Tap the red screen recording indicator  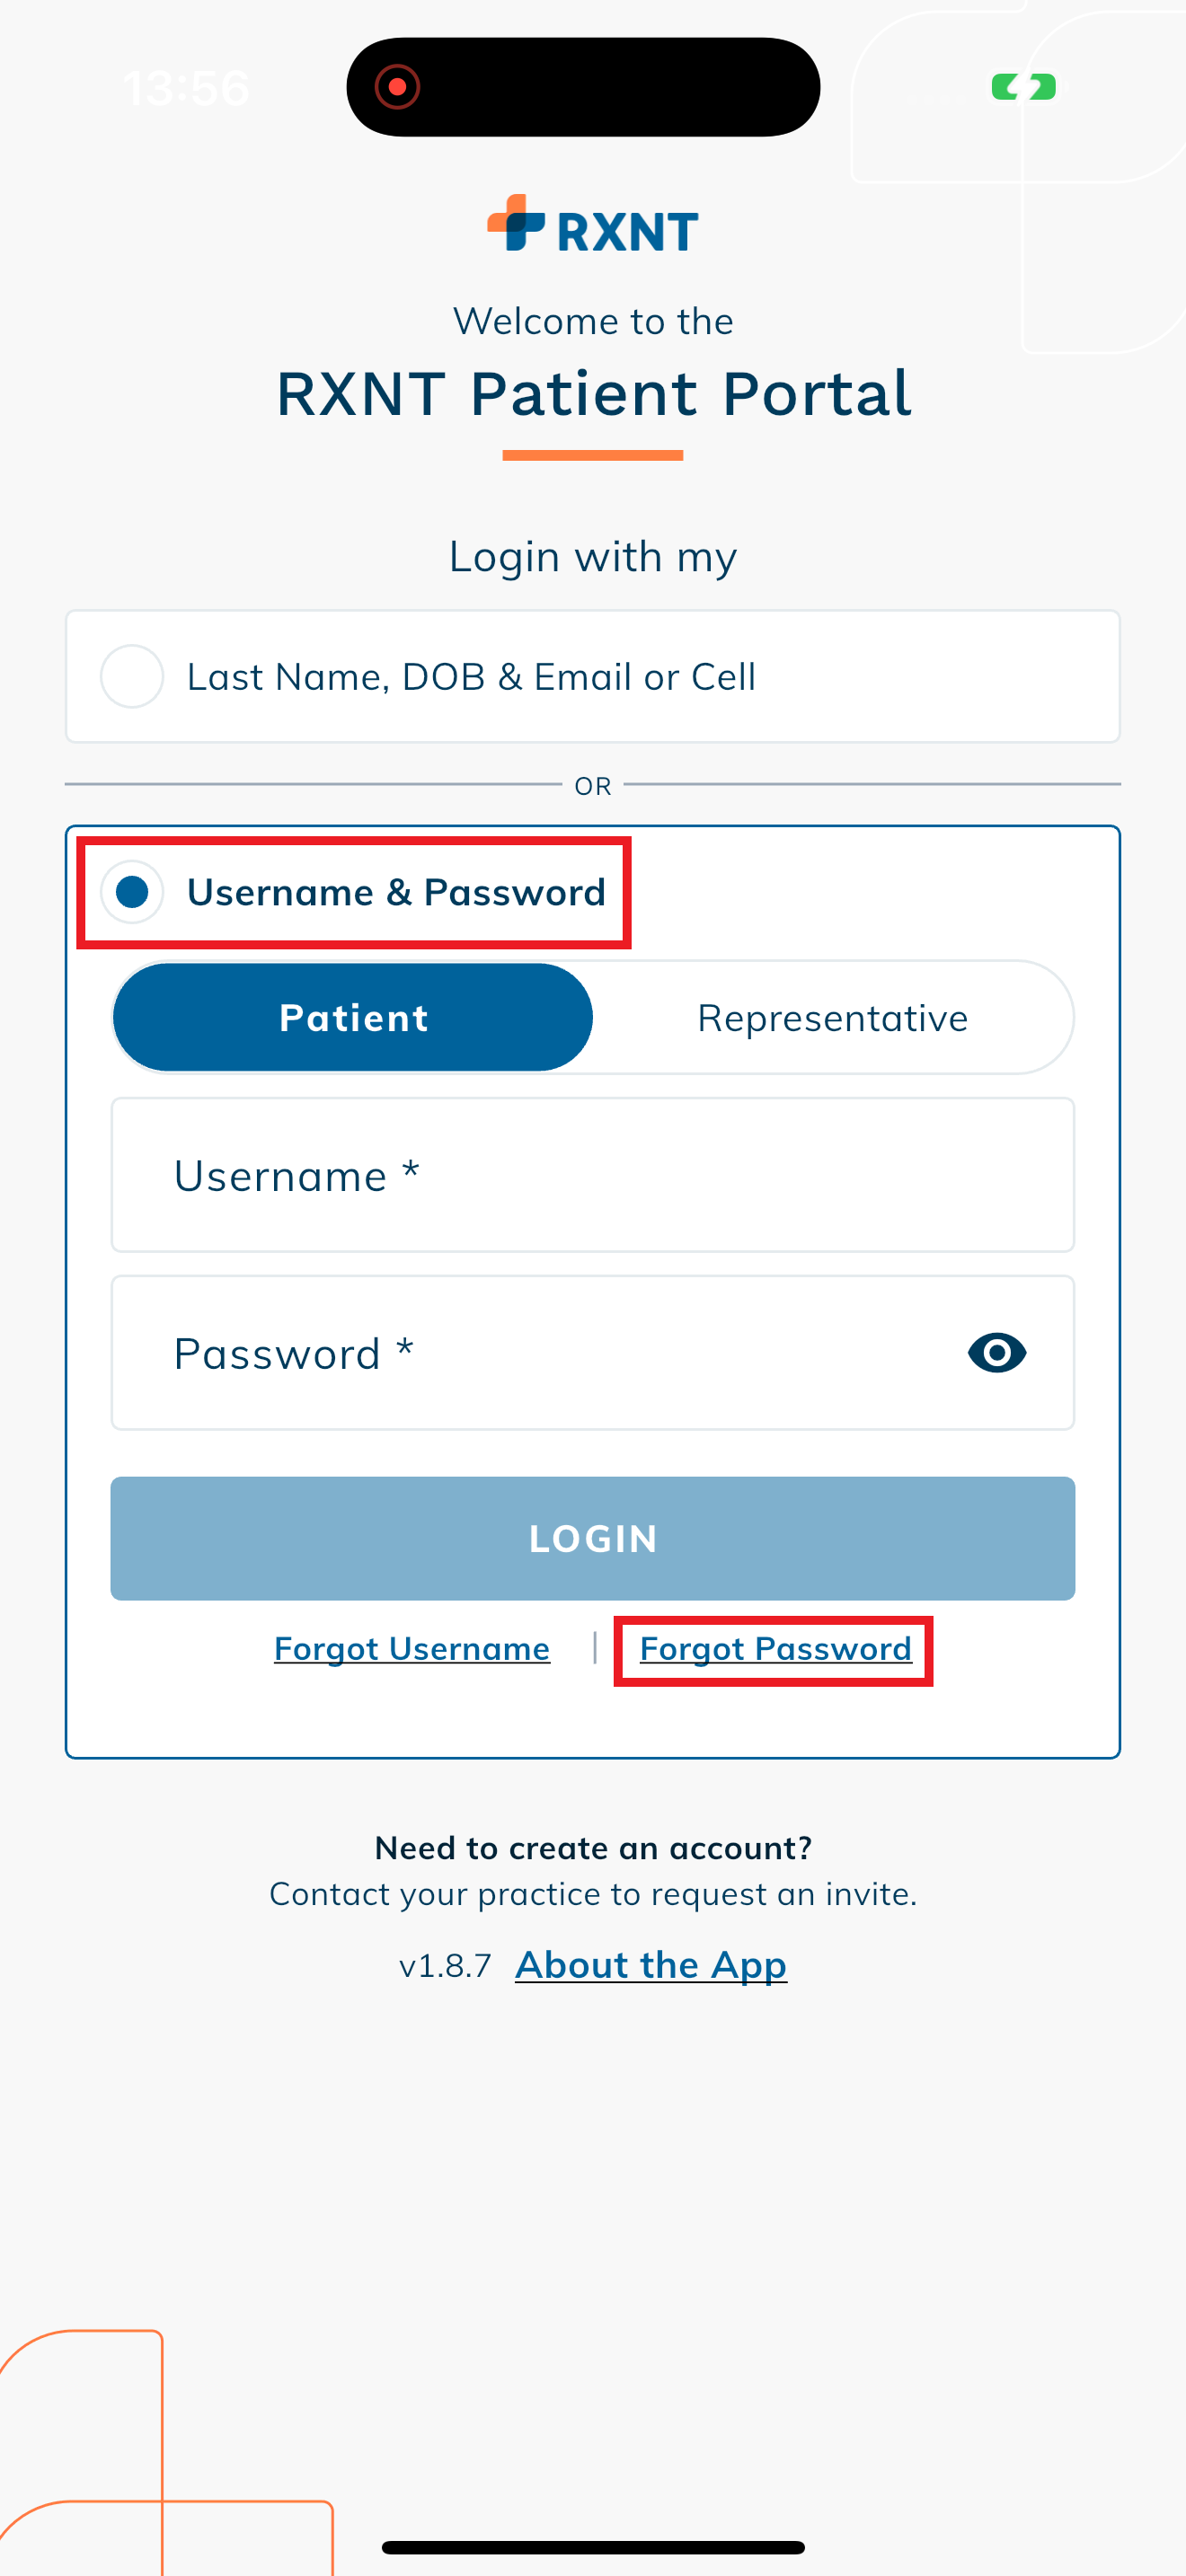(397, 87)
